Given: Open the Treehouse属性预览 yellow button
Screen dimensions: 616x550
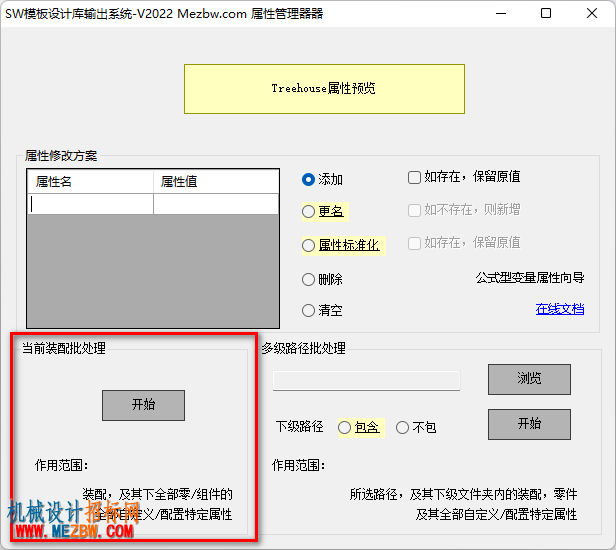Looking at the screenshot, I should (324, 89).
